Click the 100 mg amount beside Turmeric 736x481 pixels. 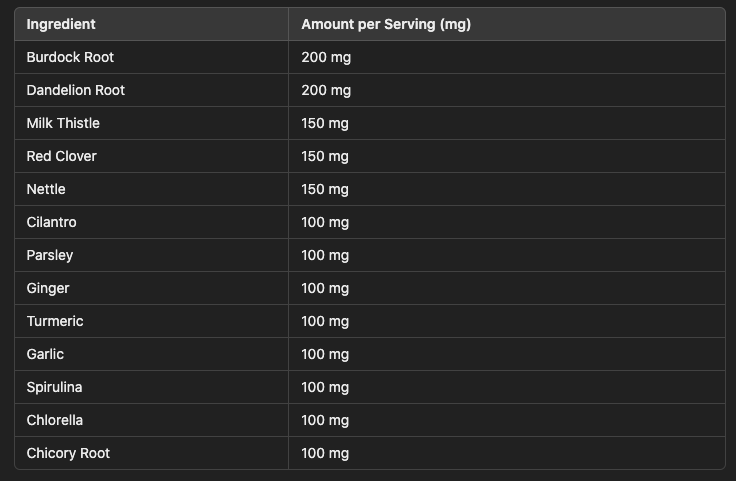[x=325, y=321]
